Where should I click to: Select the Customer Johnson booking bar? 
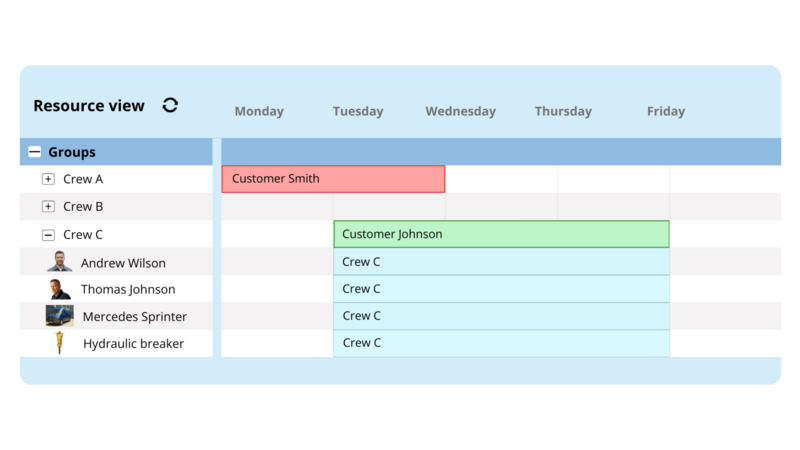[500, 234]
